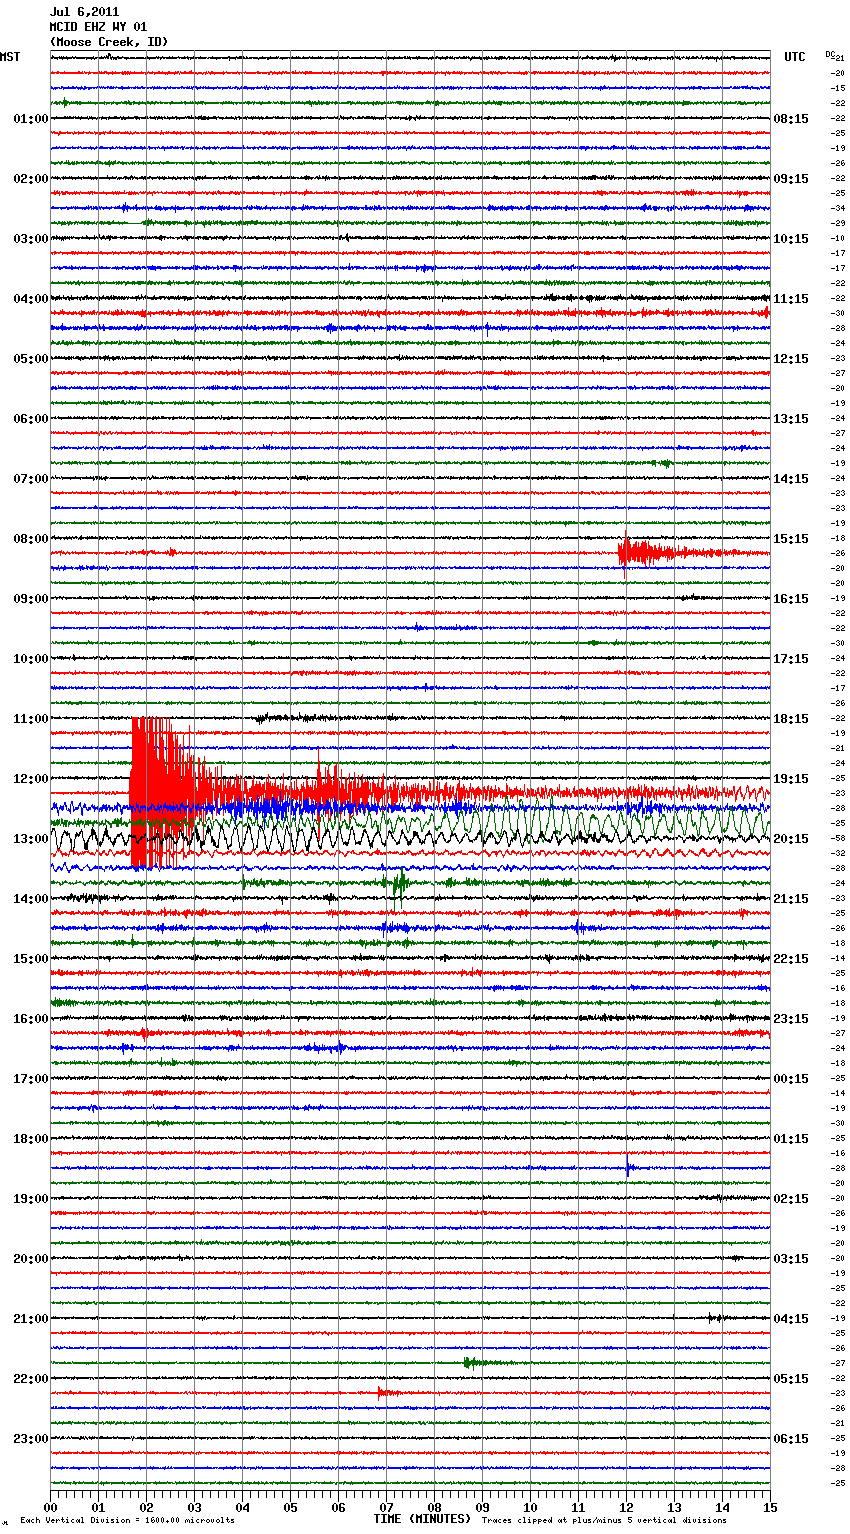Click minute 15 on the bottom axis

[x=770, y=1506]
